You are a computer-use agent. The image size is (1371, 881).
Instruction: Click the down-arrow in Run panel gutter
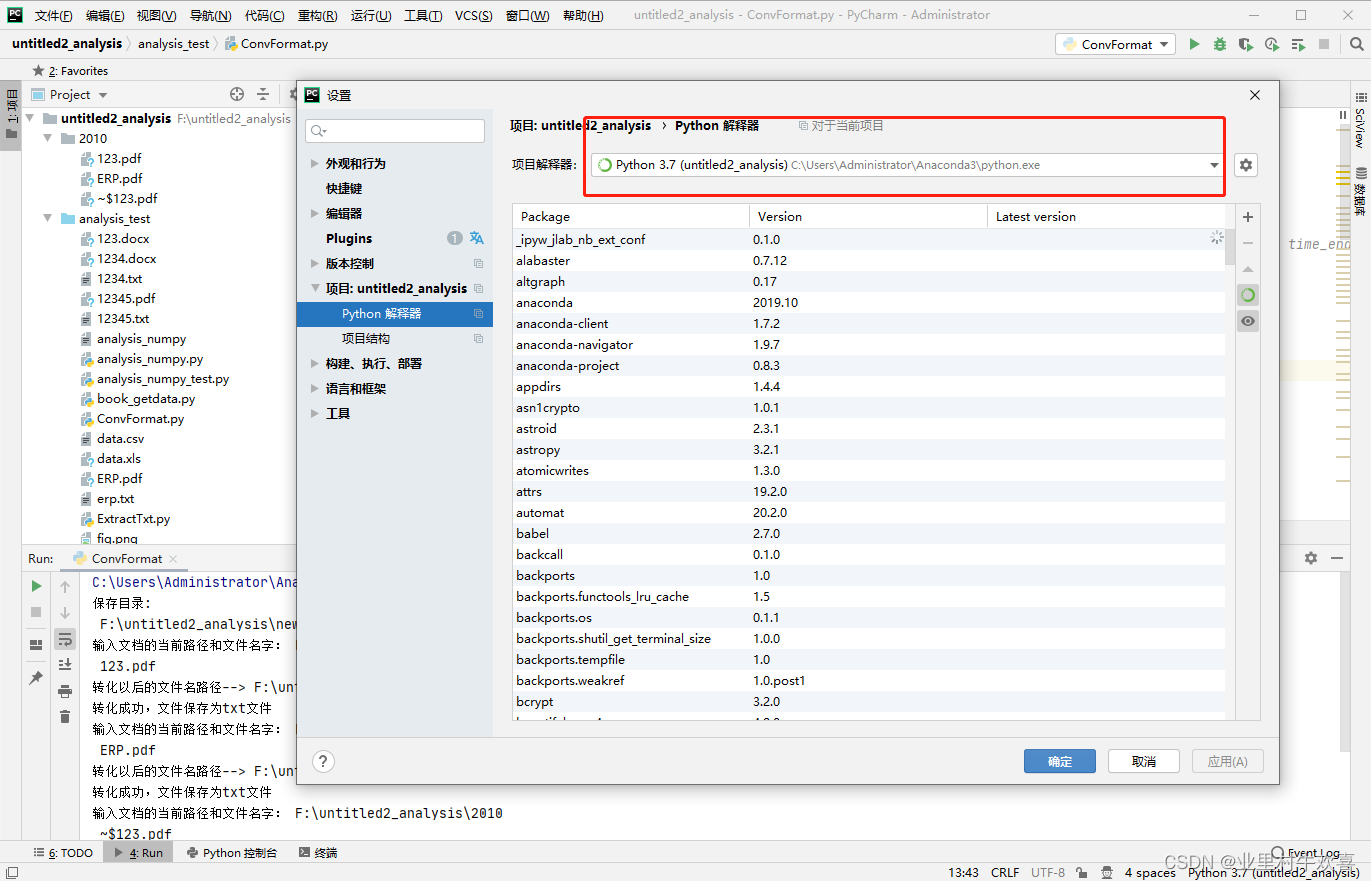click(65, 612)
